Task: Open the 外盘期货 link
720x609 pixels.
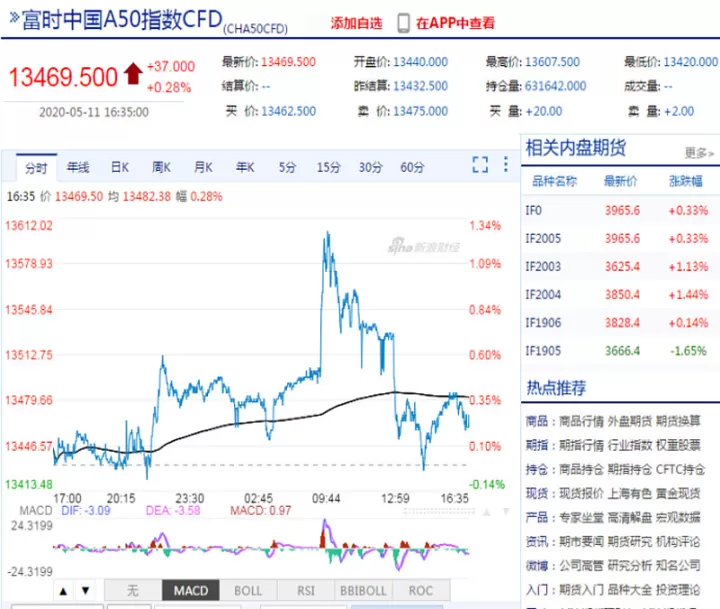Action: (x=630, y=421)
